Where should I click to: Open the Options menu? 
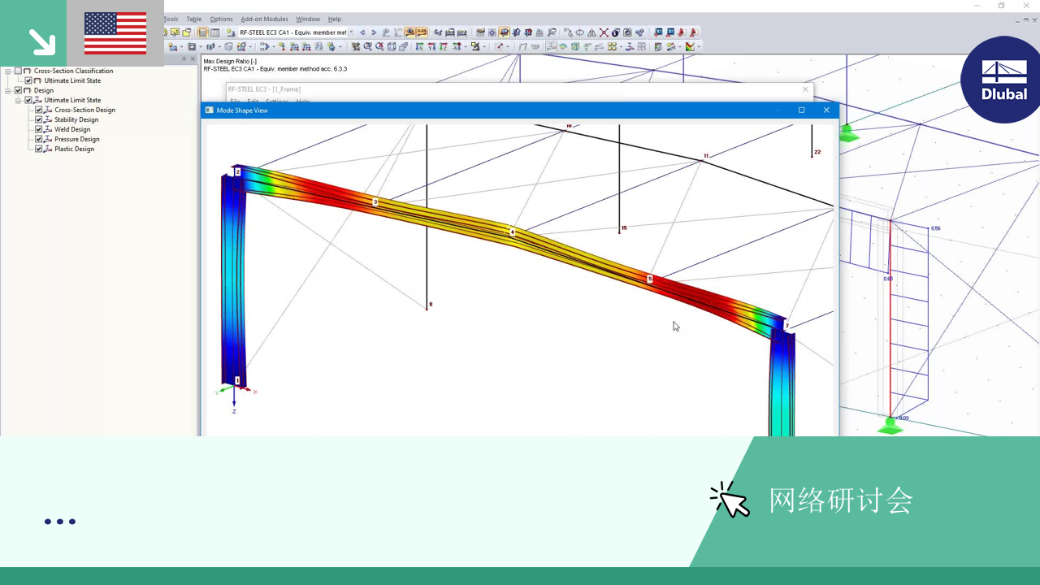(x=221, y=19)
